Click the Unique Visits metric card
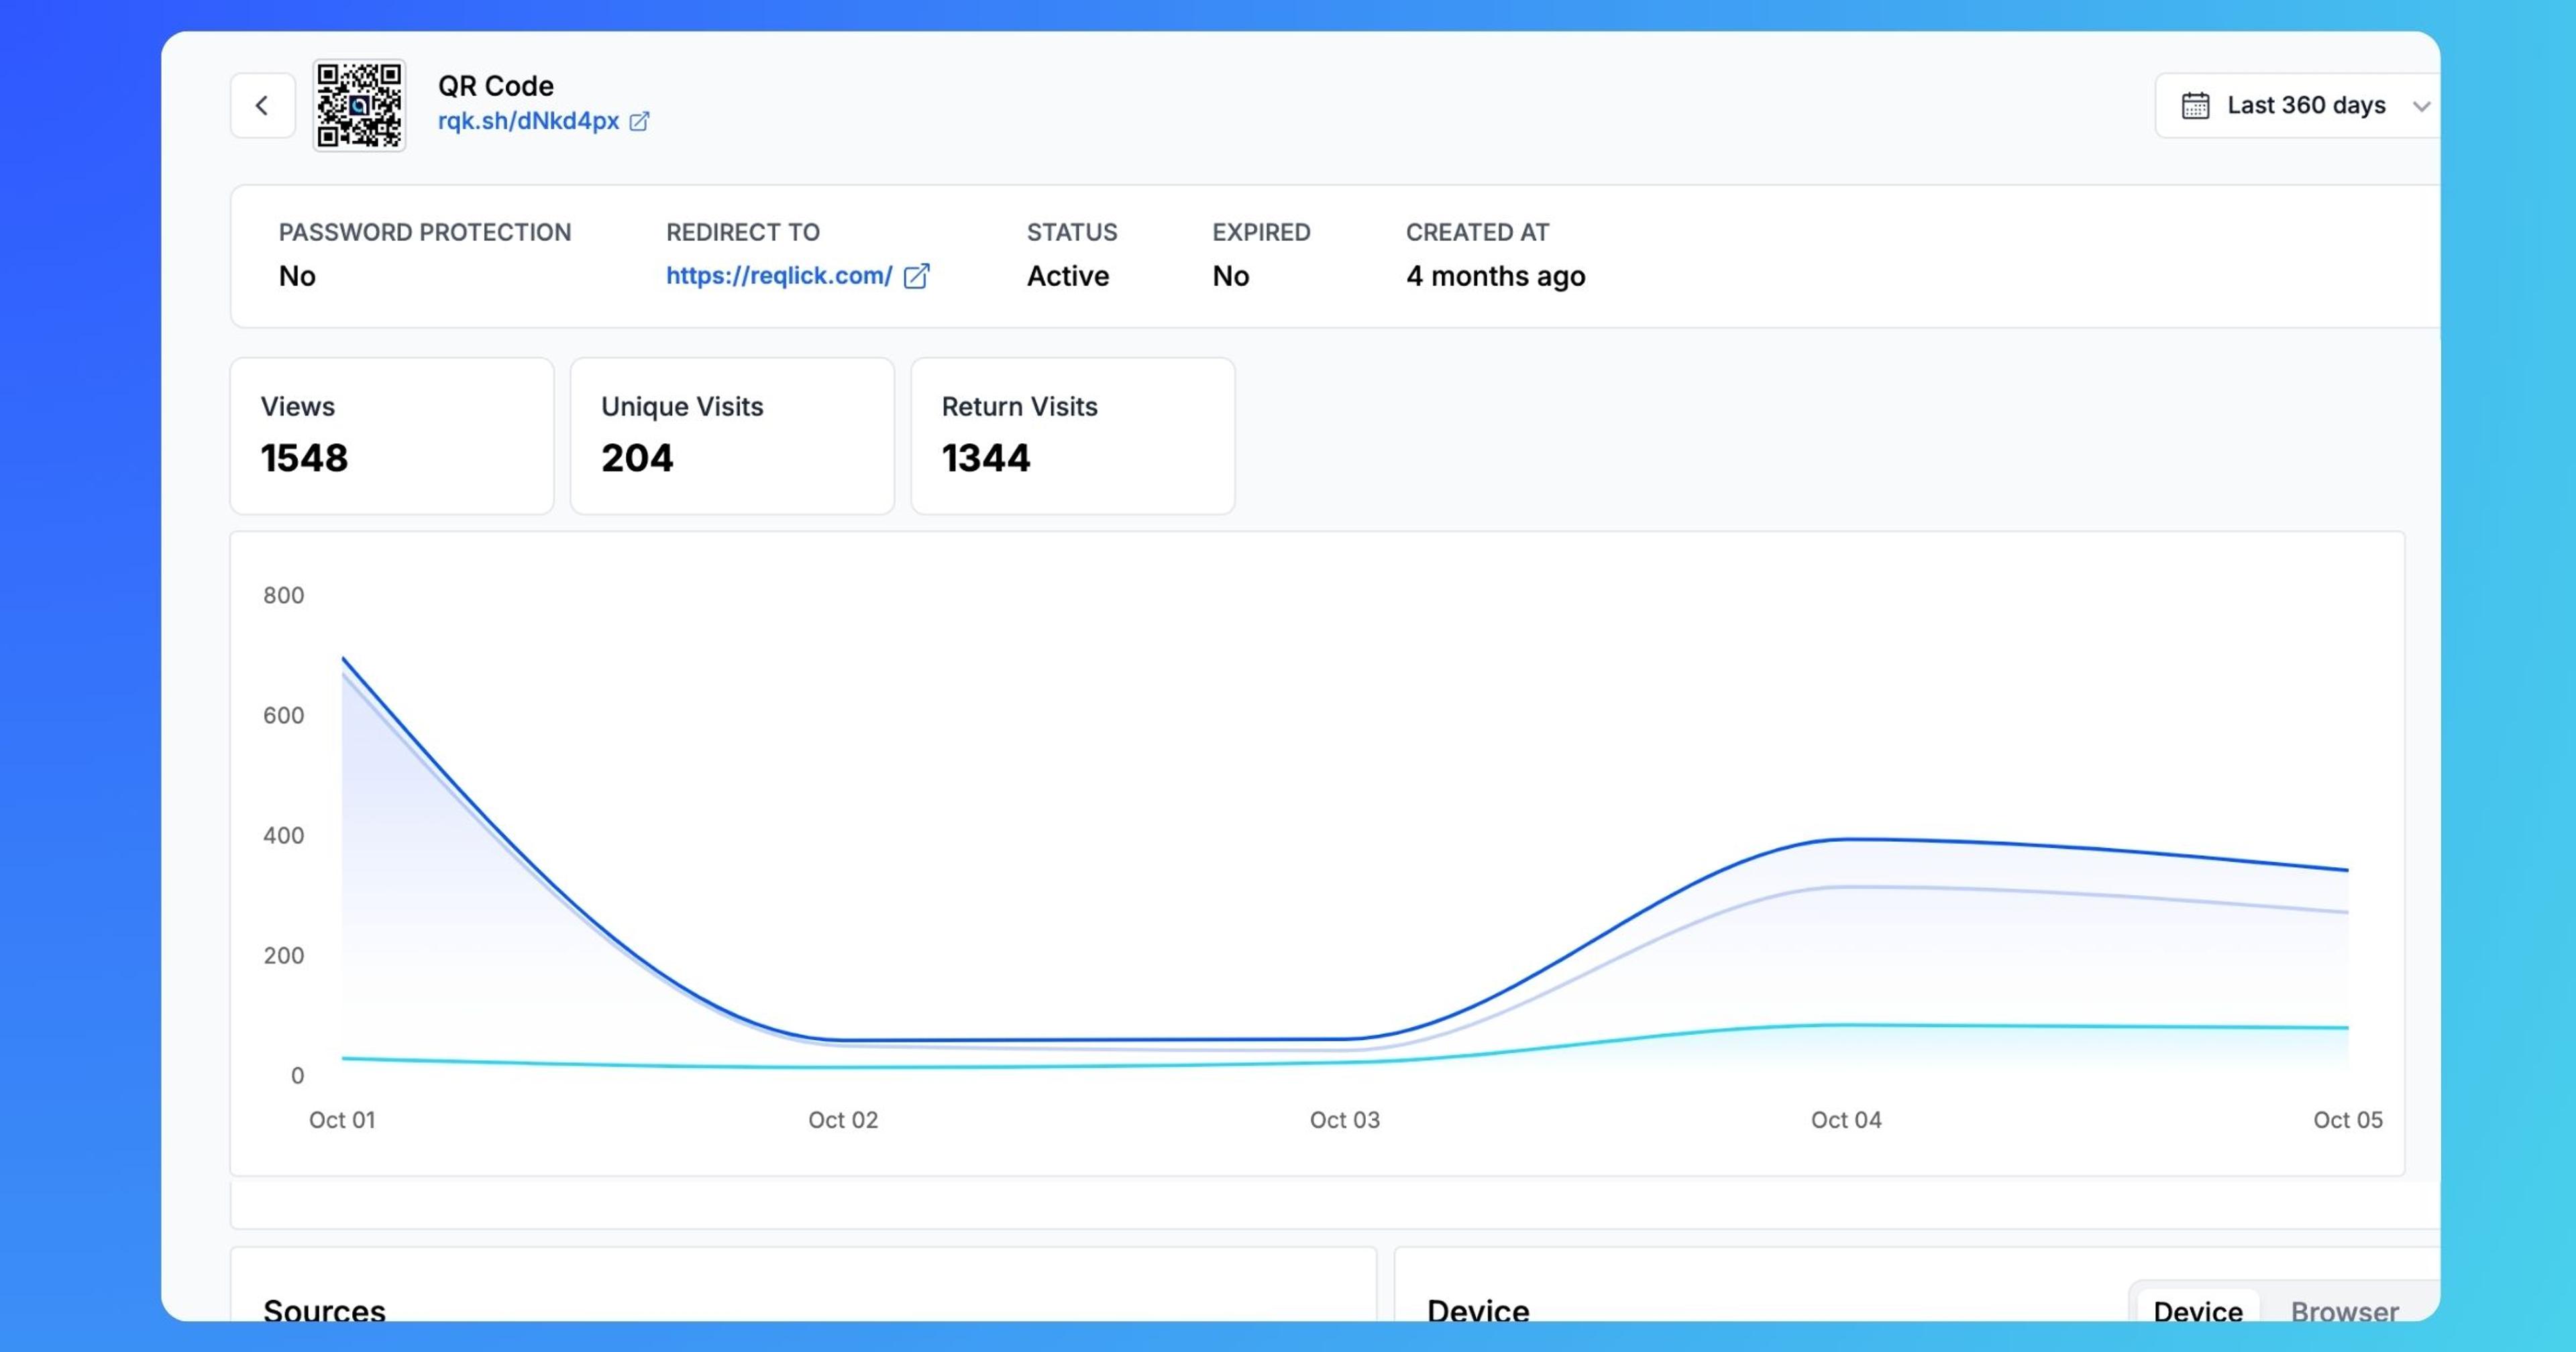Viewport: 2576px width, 1352px height. (733, 433)
